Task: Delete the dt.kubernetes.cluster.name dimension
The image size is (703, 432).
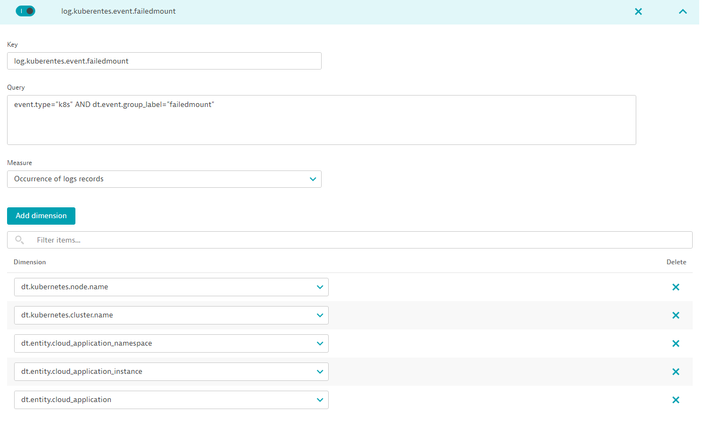Action: coord(676,315)
